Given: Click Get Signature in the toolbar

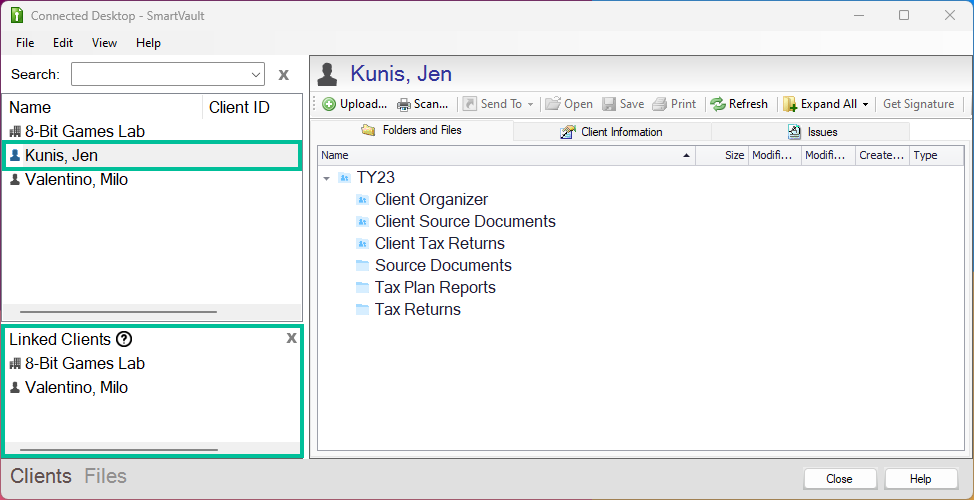Looking at the screenshot, I should click(x=918, y=104).
